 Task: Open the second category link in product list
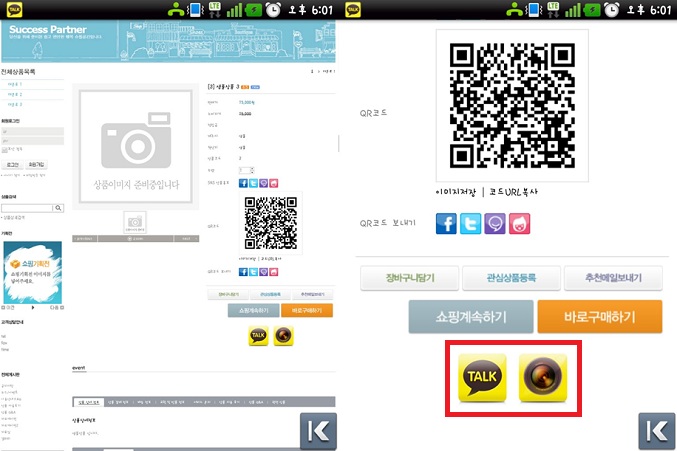pos(15,94)
